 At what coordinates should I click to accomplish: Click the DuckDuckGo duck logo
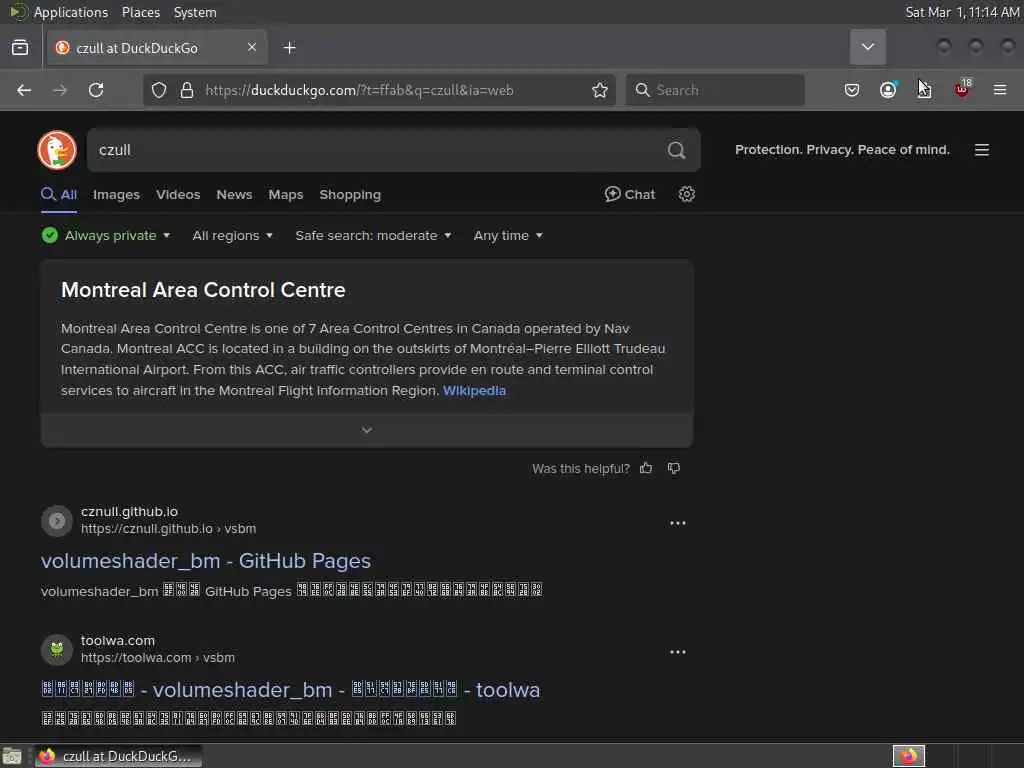click(57, 150)
